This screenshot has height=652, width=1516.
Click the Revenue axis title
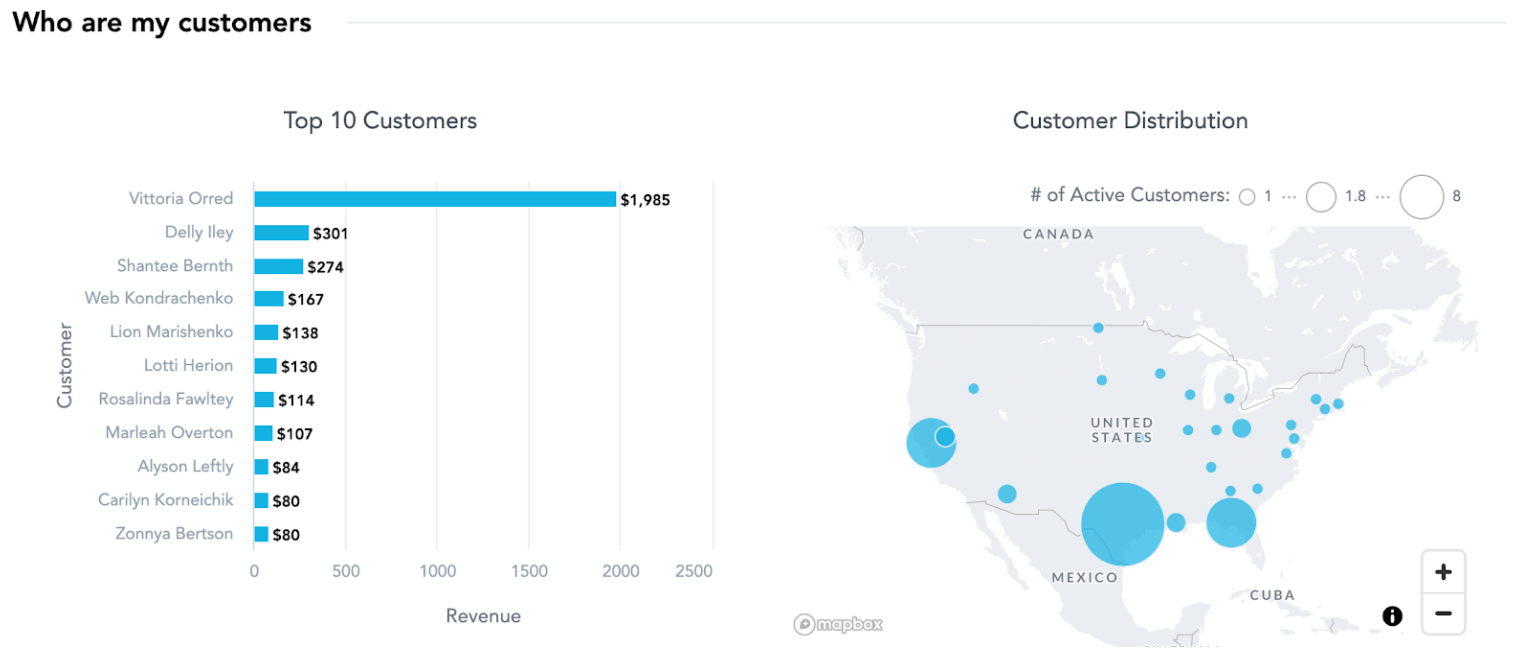(483, 616)
